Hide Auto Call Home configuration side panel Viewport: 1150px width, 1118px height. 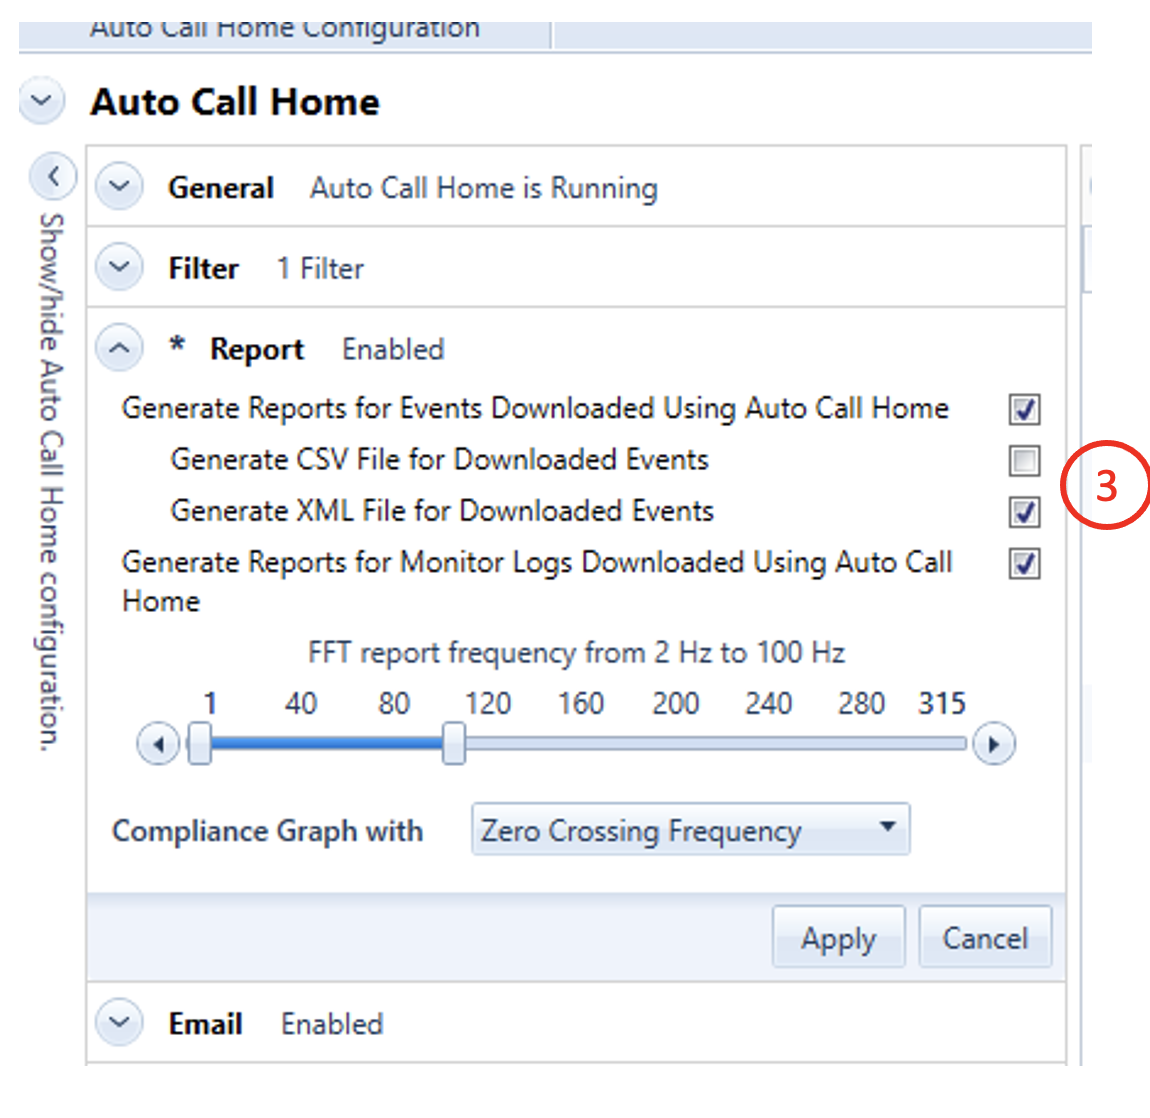[x=53, y=178]
